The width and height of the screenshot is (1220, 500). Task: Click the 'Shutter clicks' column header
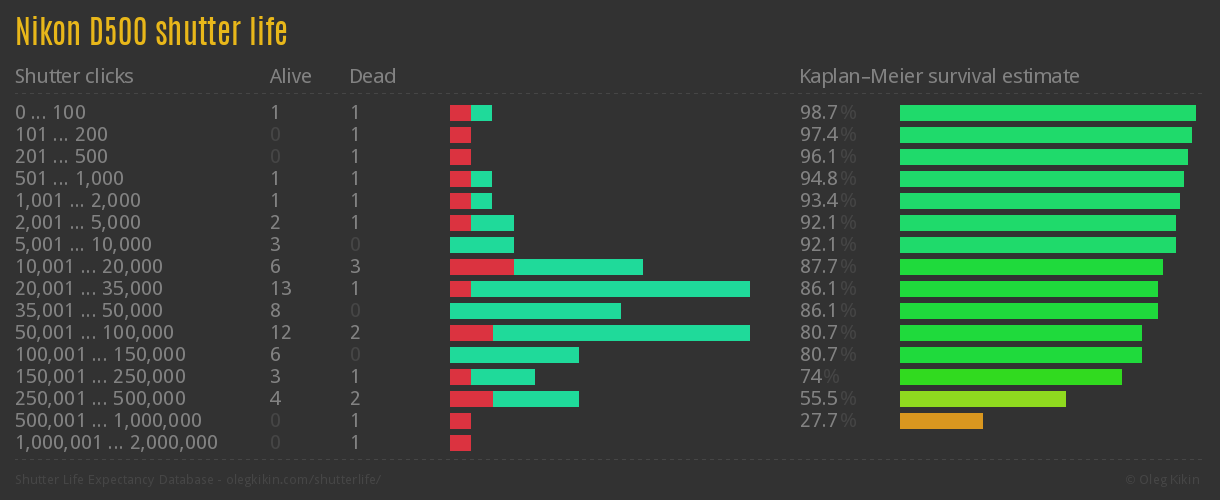tap(74, 76)
